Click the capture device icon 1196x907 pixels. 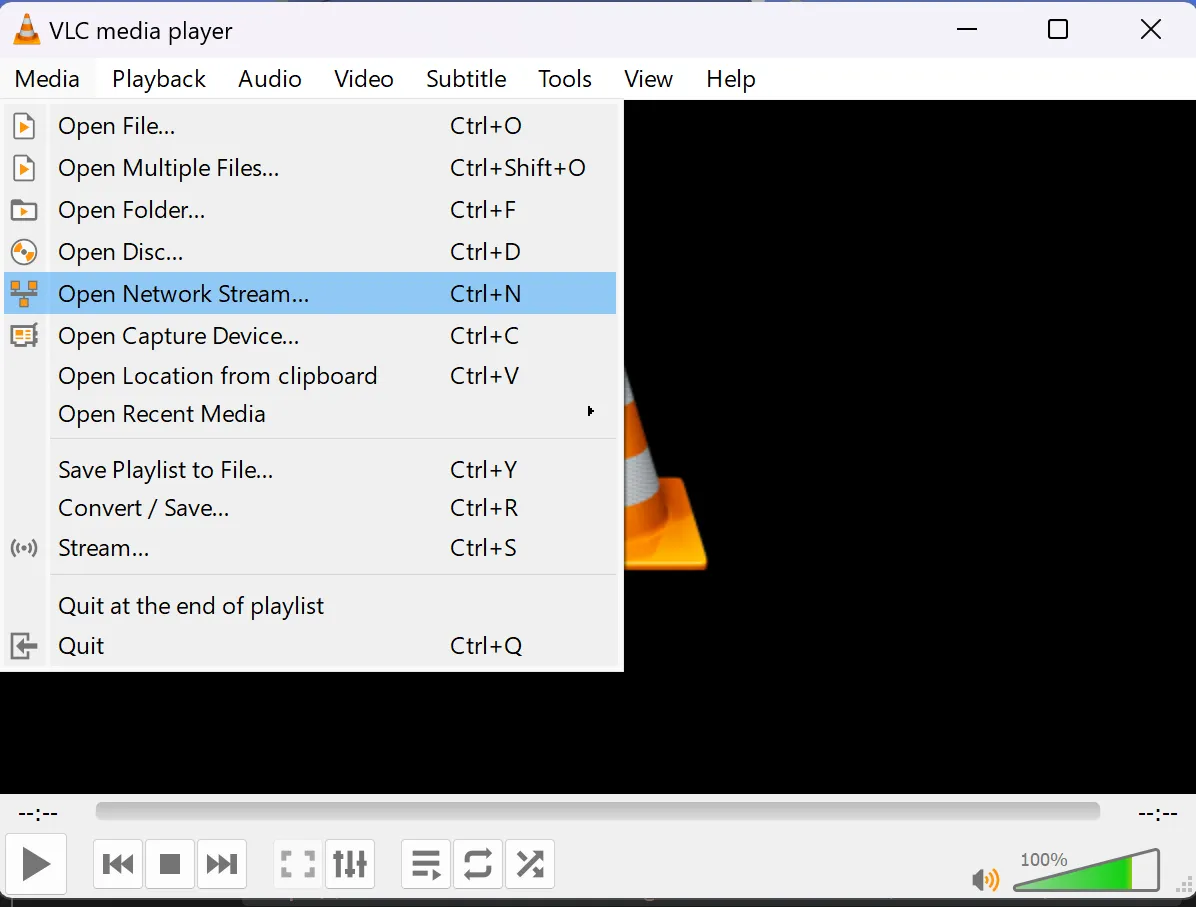(24, 336)
